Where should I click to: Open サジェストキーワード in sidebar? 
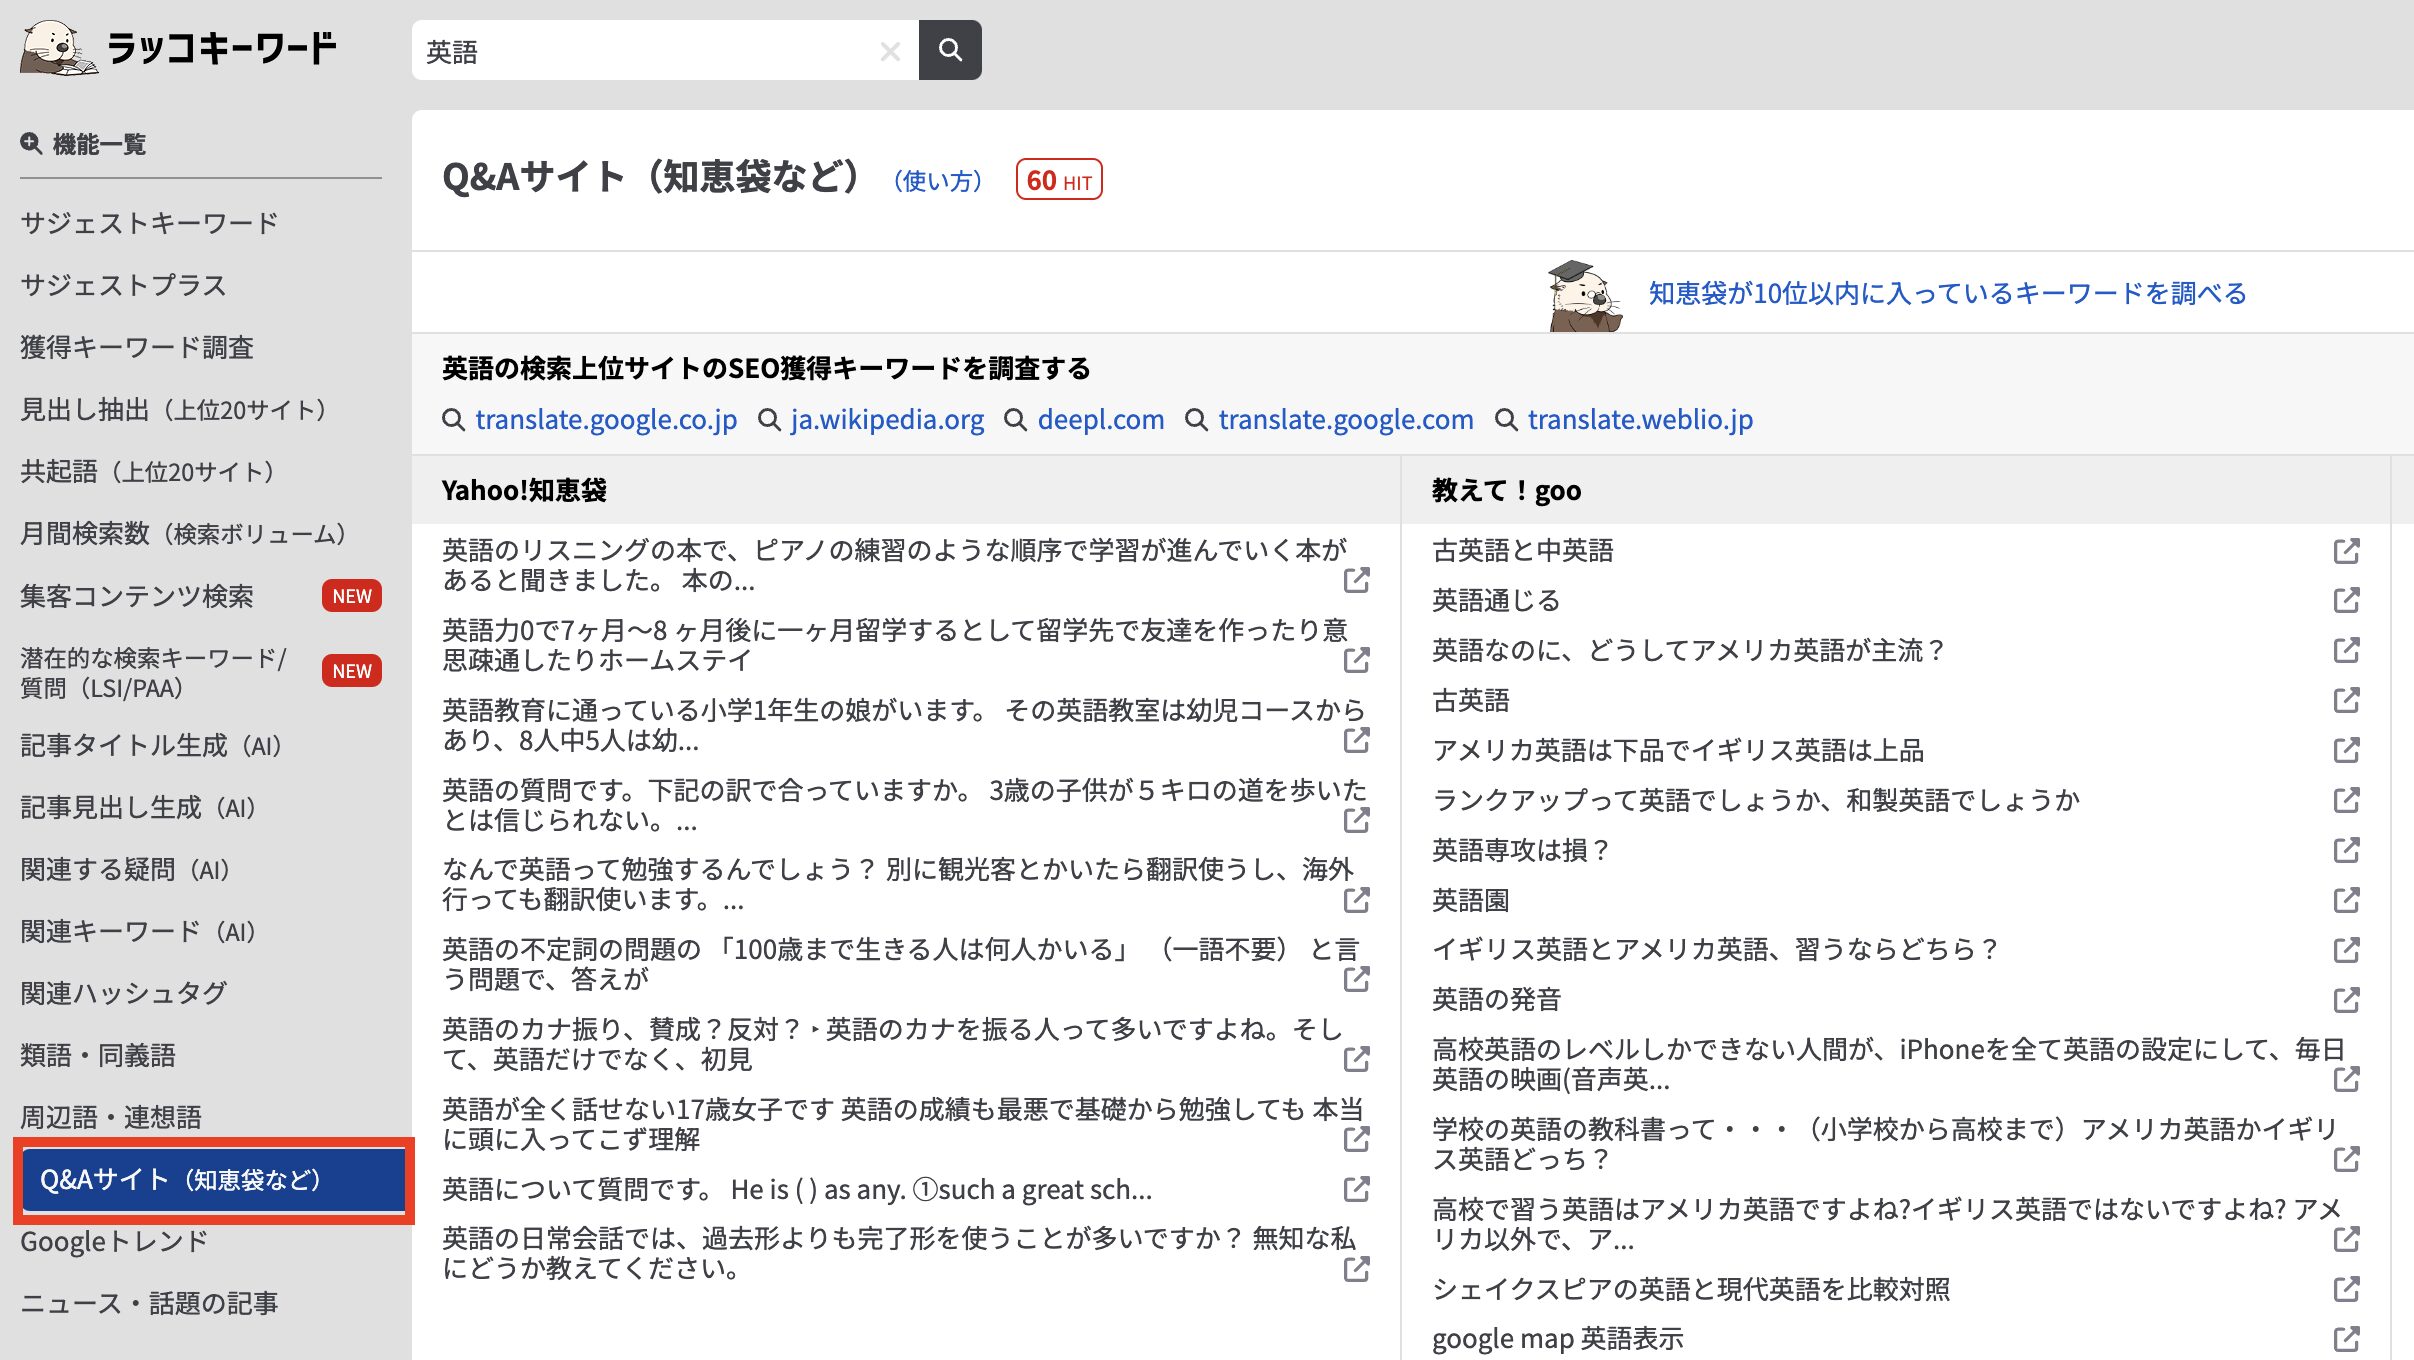149,223
